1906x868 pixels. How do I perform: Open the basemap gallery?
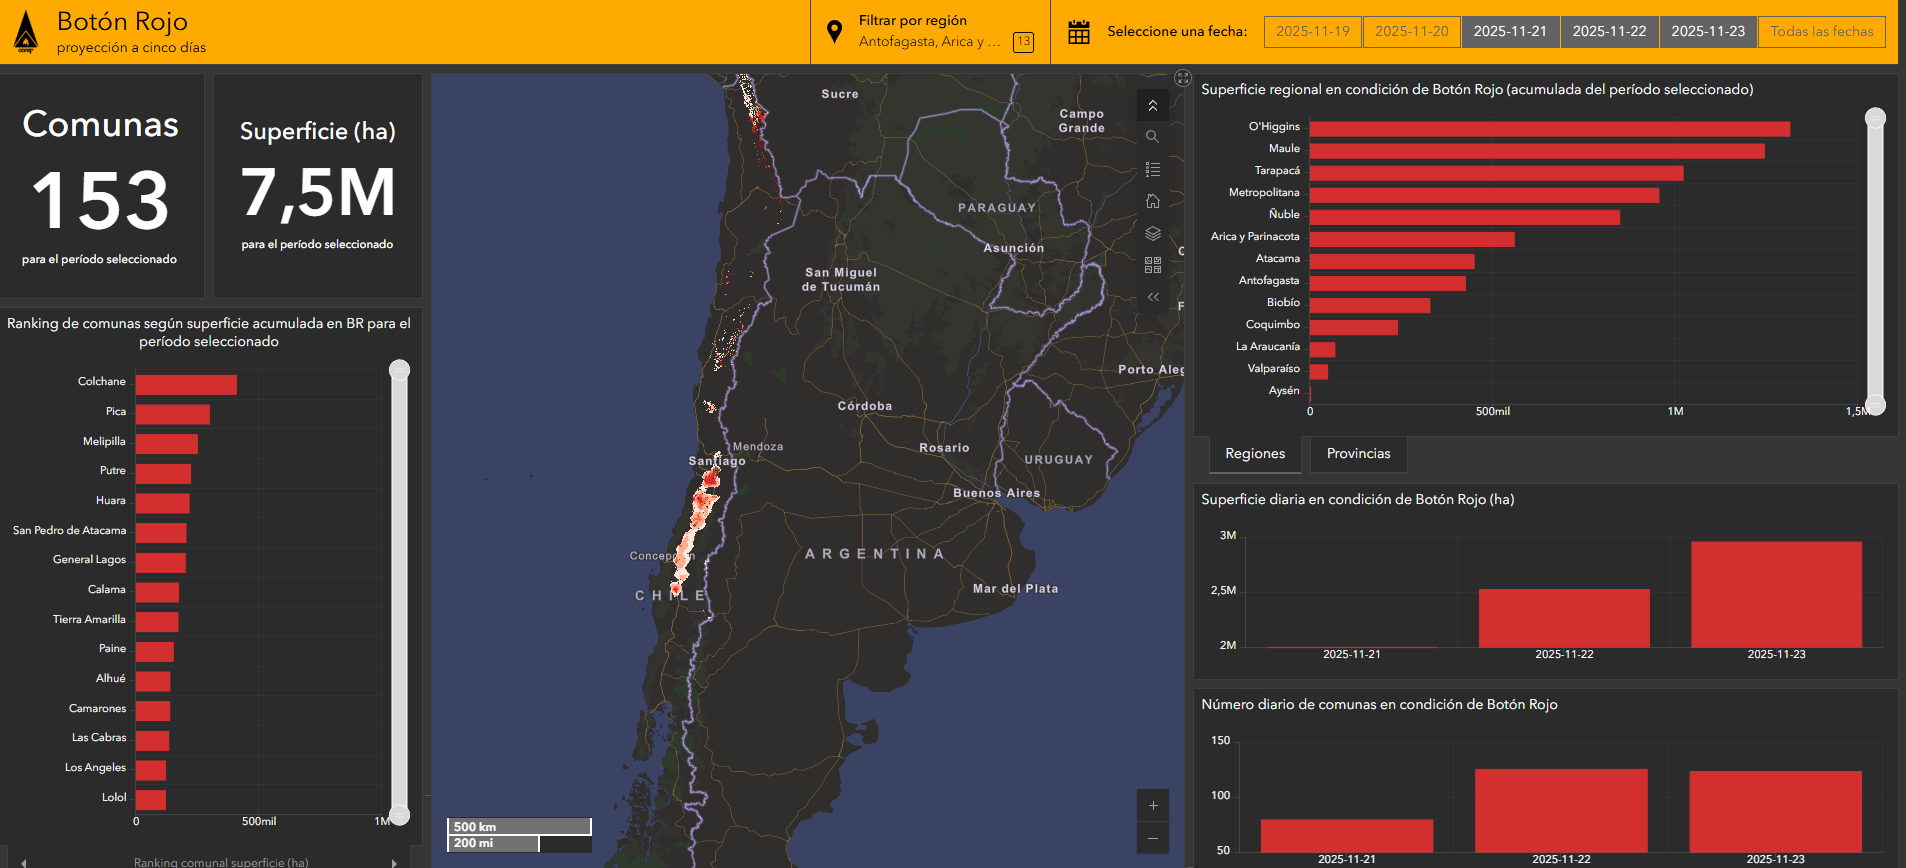(x=1153, y=265)
